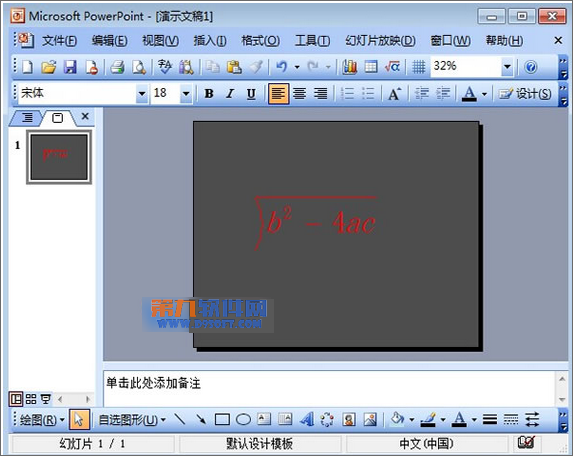Insert a diagram or organization chart
The height and width of the screenshot is (456, 573).
coord(327,419)
